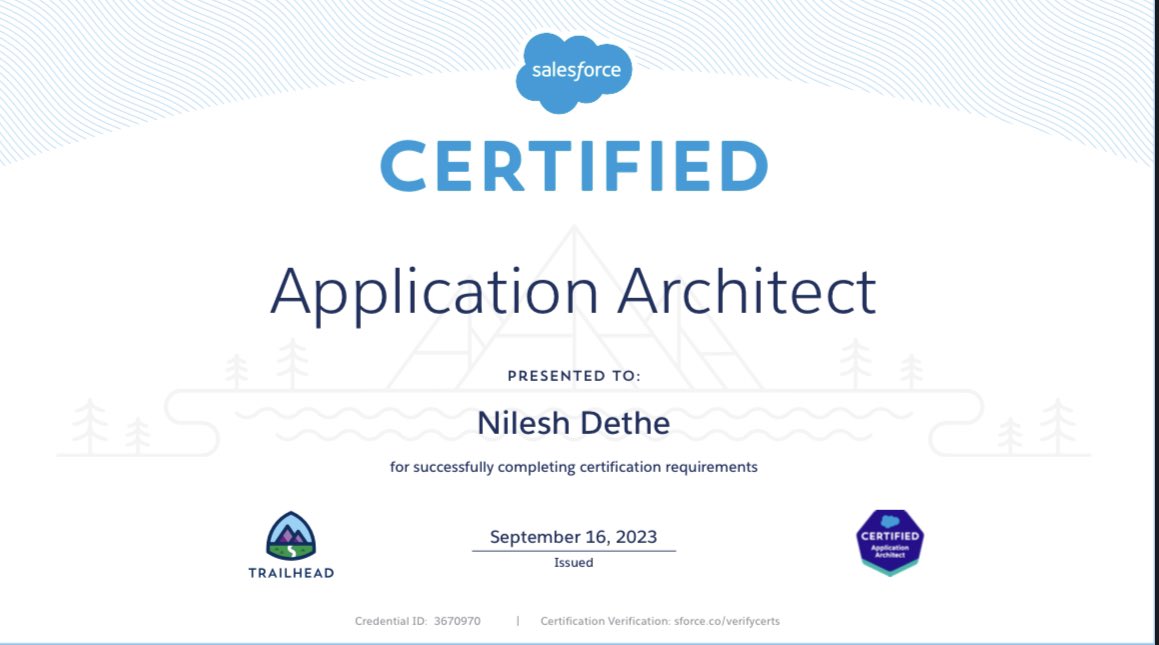Click the Issued label

574,562
